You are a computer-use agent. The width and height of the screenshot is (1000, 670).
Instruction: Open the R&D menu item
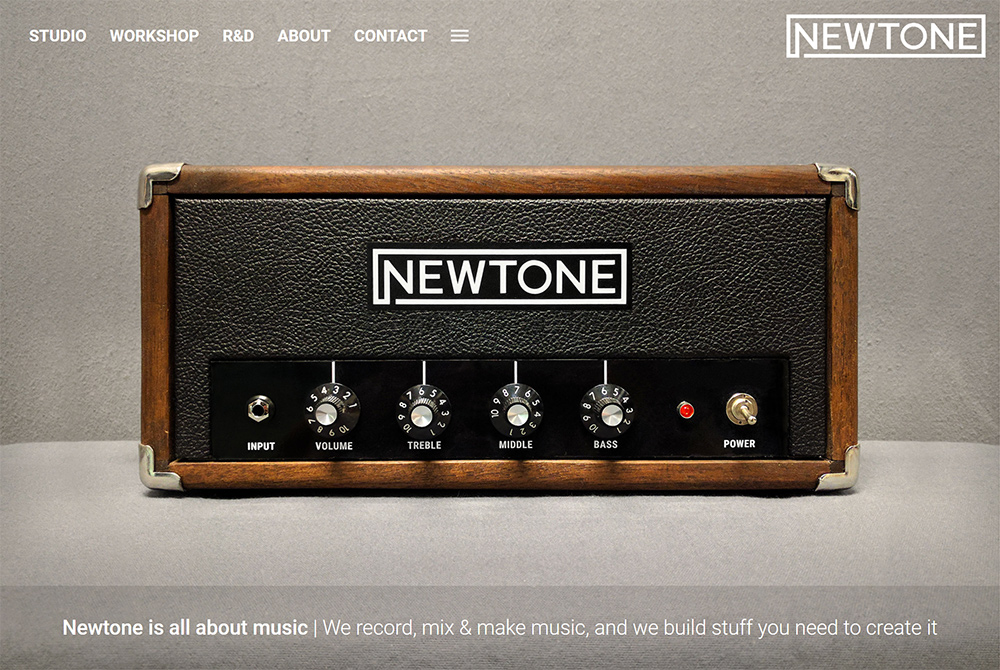point(238,36)
